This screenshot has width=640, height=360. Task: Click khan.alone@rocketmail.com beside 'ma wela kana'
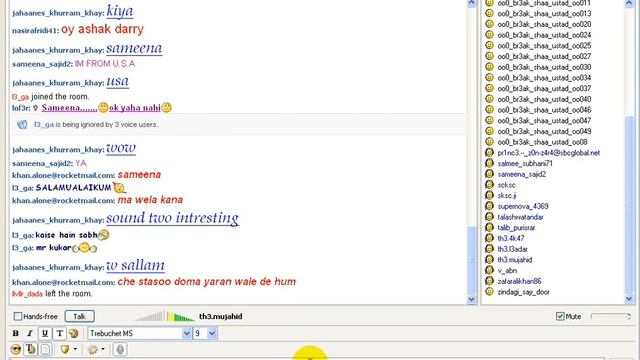coord(63,200)
